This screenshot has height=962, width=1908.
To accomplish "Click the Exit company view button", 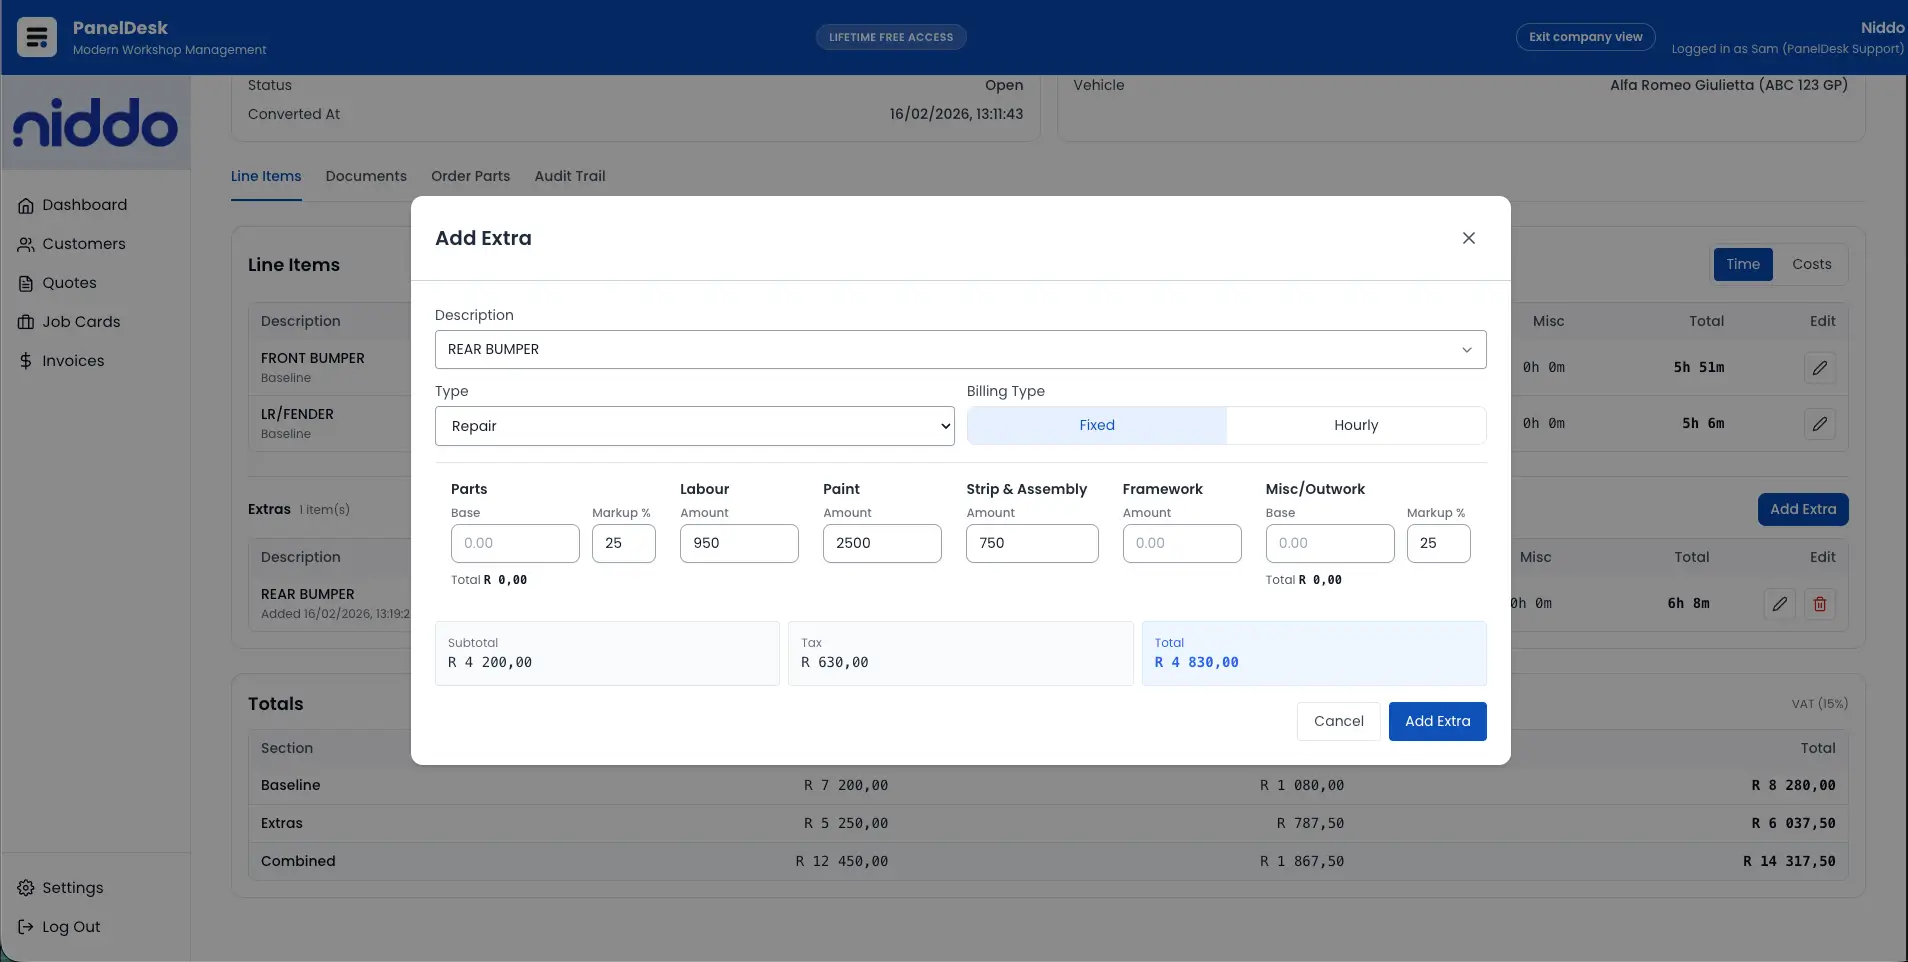I will point(1584,38).
